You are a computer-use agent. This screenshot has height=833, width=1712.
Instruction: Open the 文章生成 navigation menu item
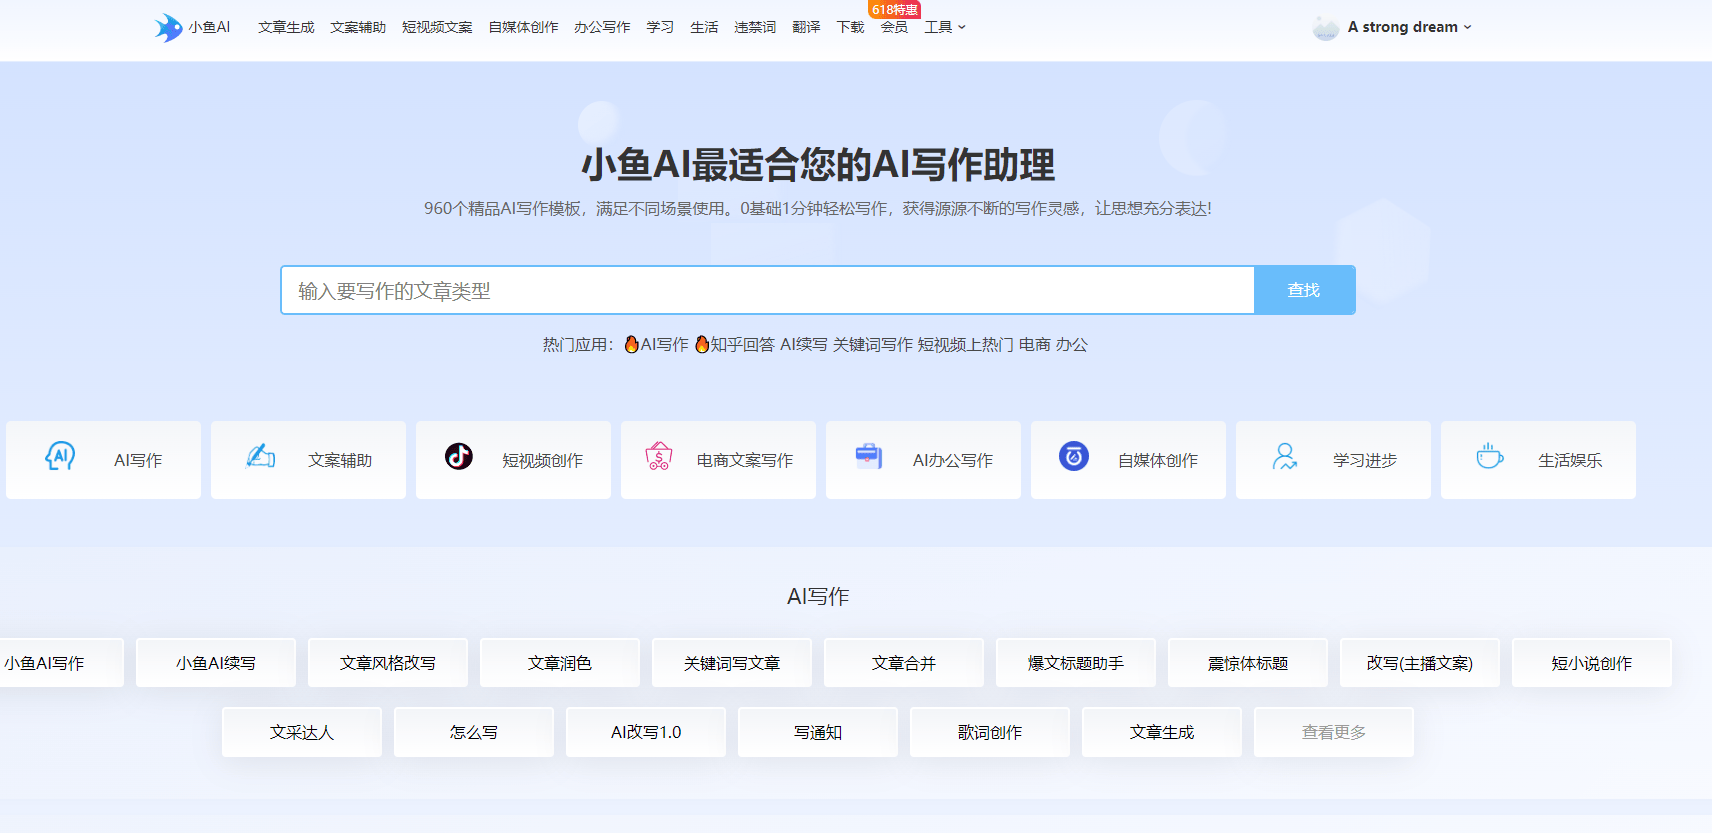pyautogui.click(x=286, y=27)
